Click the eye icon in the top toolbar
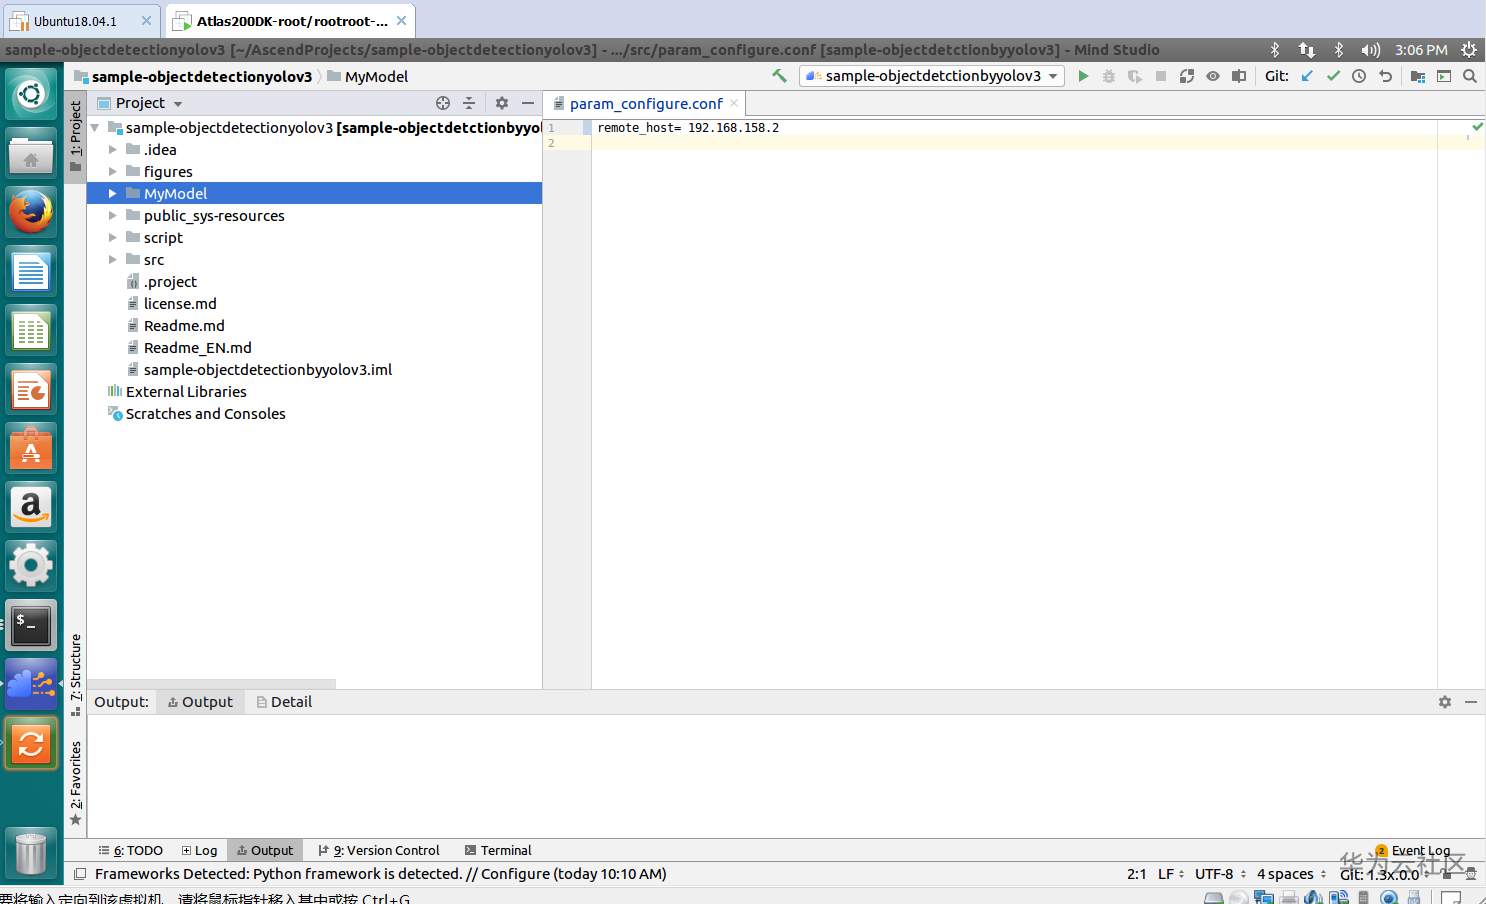The width and height of the screenshot is (1486, 904). click(1213, 76)
